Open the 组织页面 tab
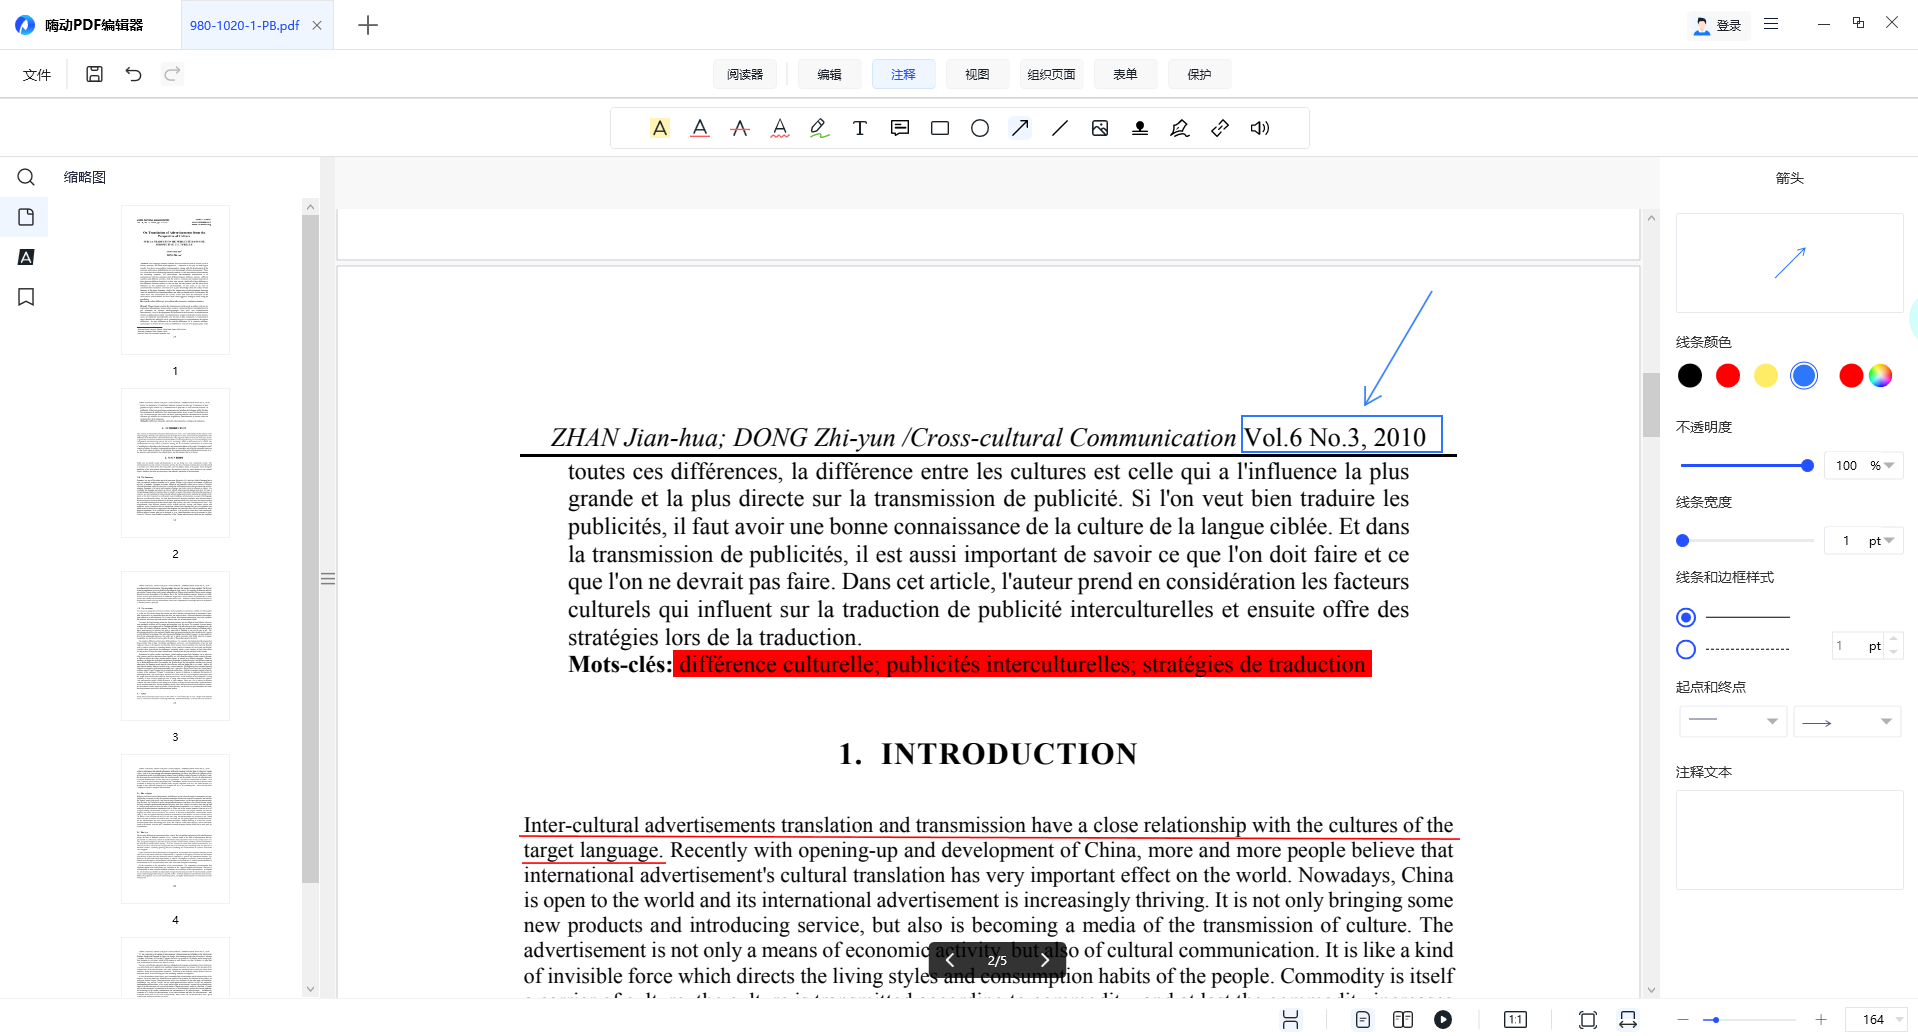 point(1051,74)
